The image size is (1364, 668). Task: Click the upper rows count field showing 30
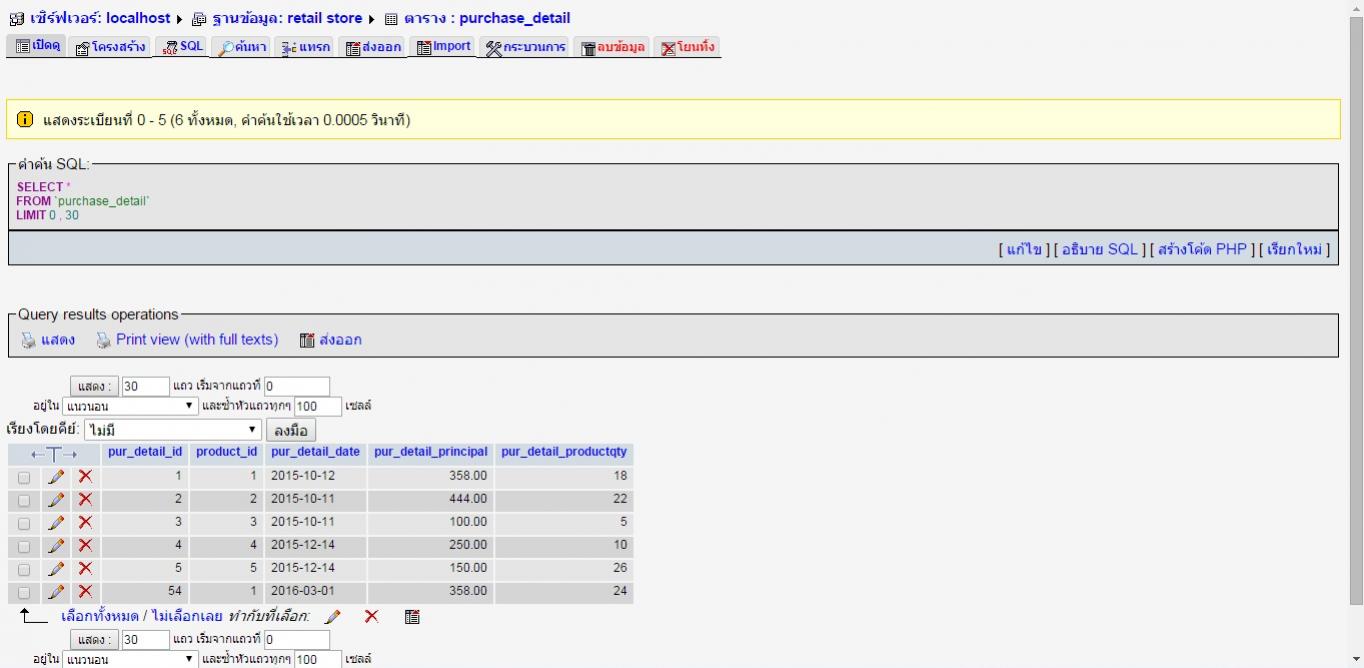pyautogui.click(x=146, y=386)
